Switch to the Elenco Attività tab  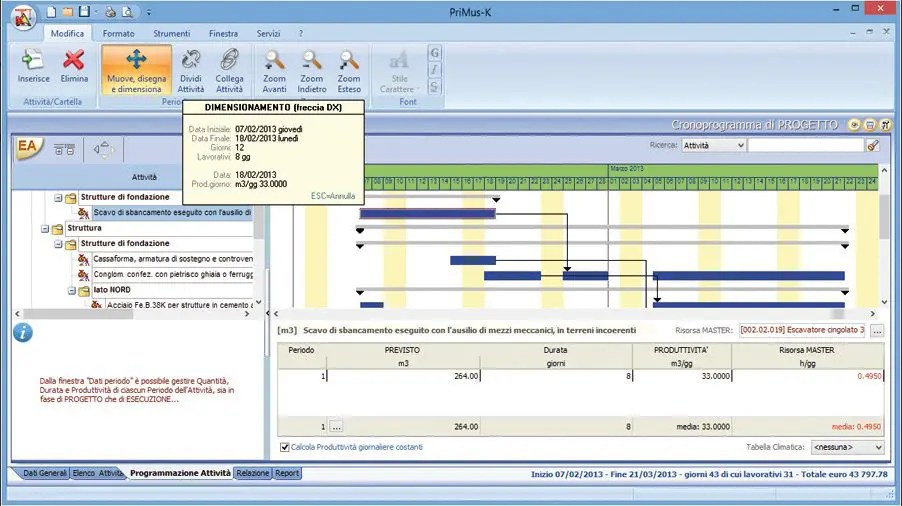[x=97, y=473]
